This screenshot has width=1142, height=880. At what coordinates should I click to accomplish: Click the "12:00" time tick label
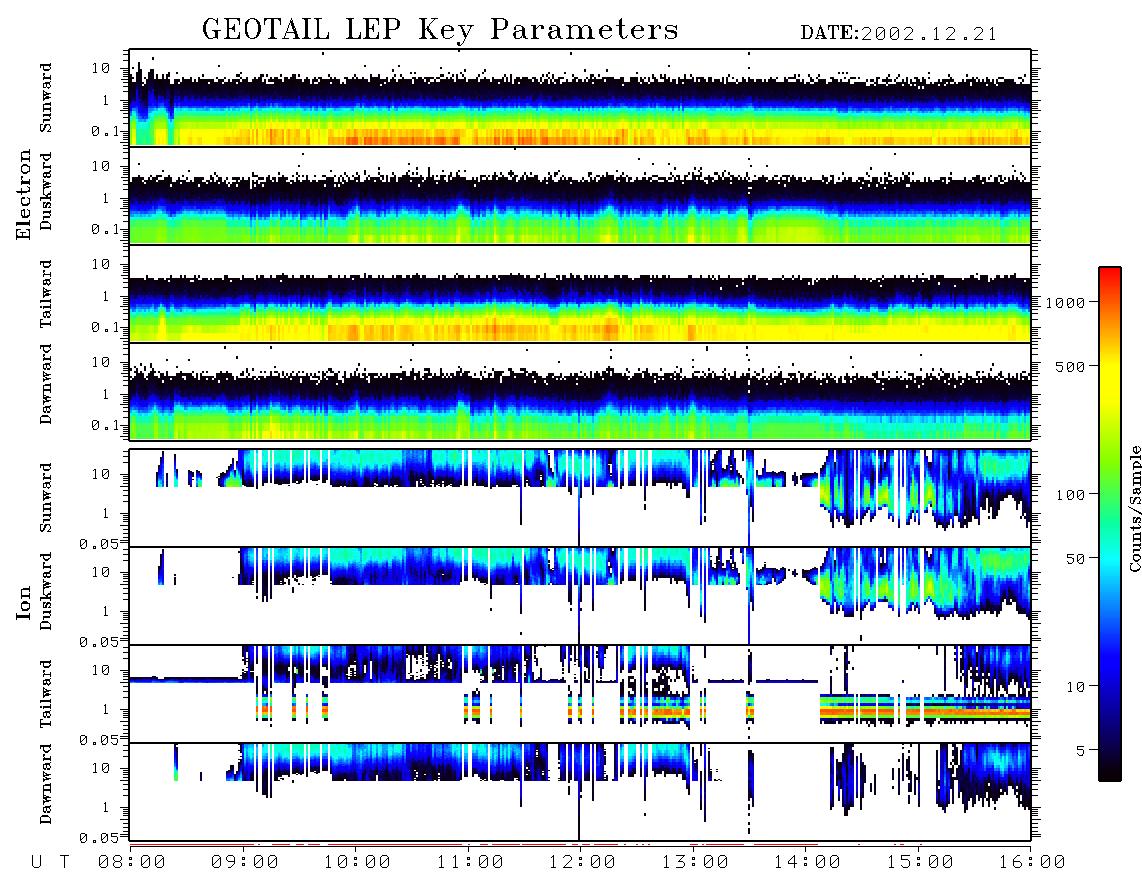coord(582,863)
